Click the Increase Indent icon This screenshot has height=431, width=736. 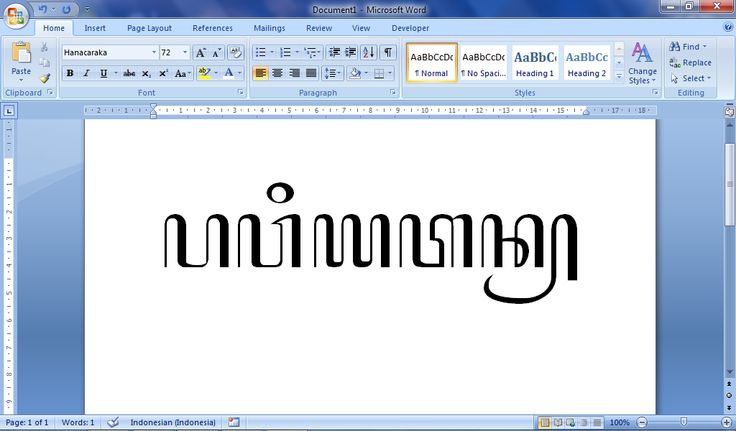pyautogui.click(x=351, y=52)
